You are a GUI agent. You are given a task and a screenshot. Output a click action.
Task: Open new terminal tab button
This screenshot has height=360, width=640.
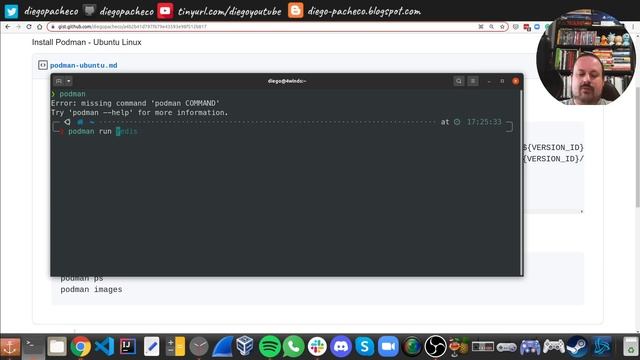point(59,81)
